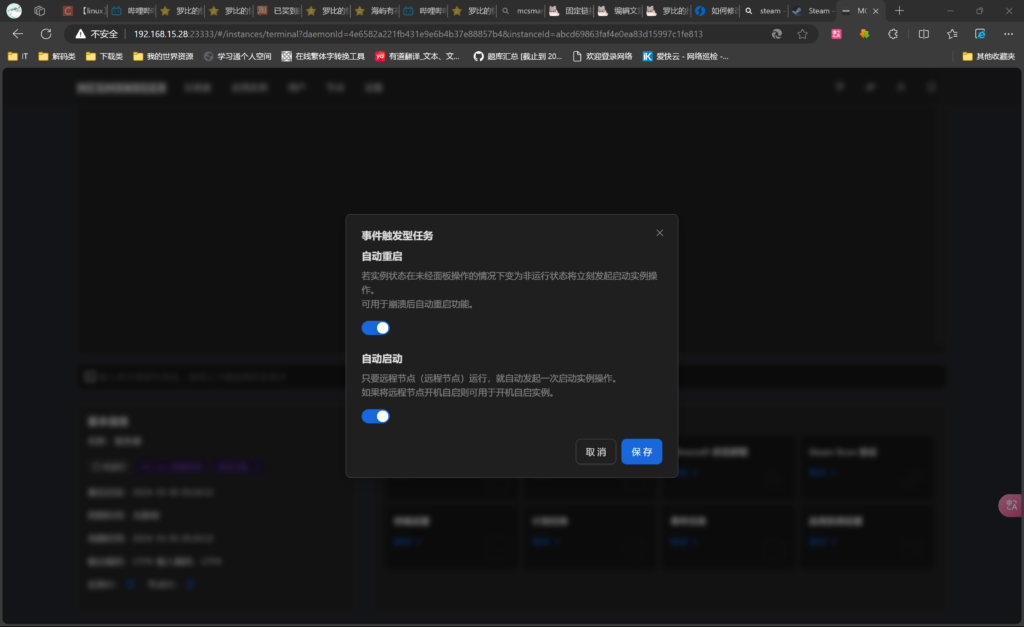
Task: Reload the page with the refresh icon
Action: [46, 33]
